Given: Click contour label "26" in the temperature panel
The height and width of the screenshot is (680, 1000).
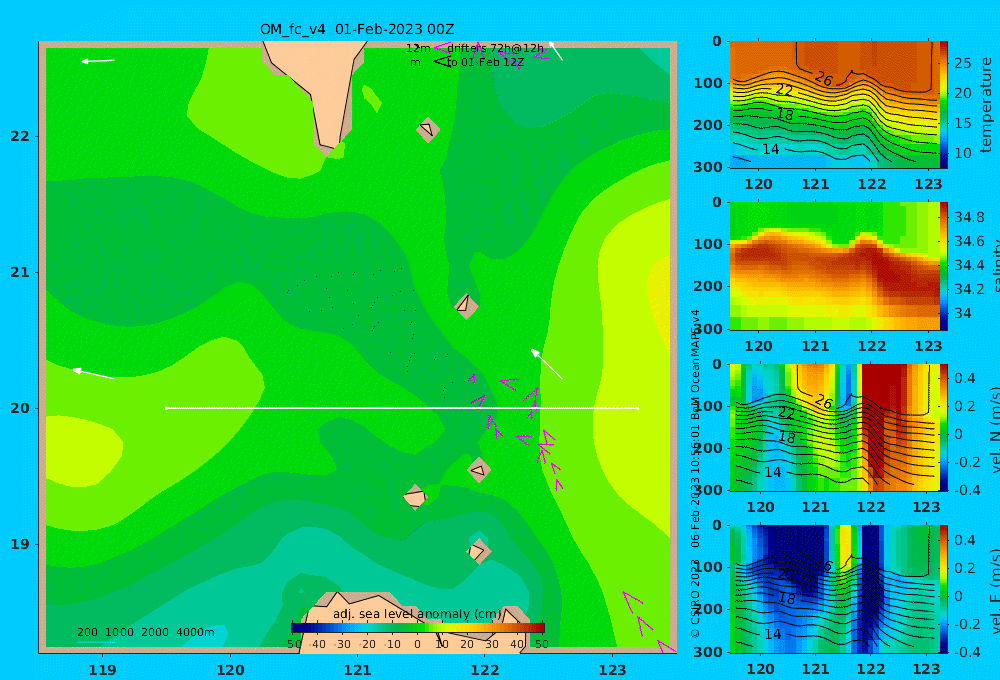Looking at the screenshot, I should click(x=824, y=79).
